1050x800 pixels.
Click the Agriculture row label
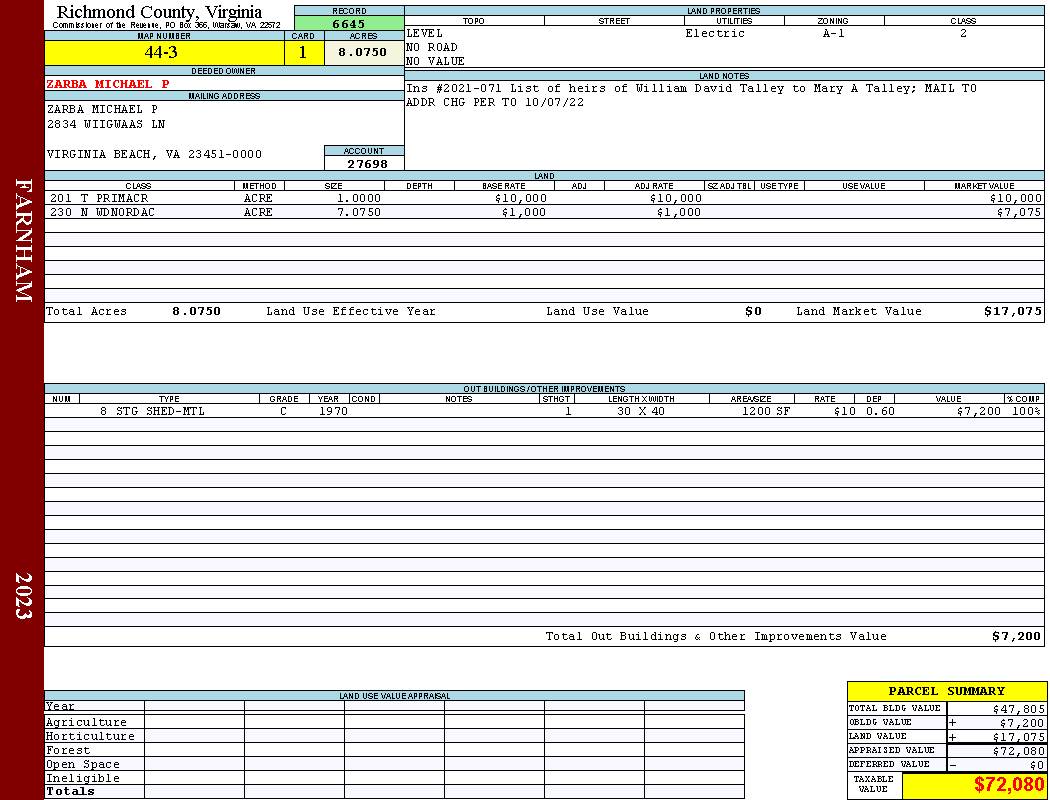[x=86, y=722]
